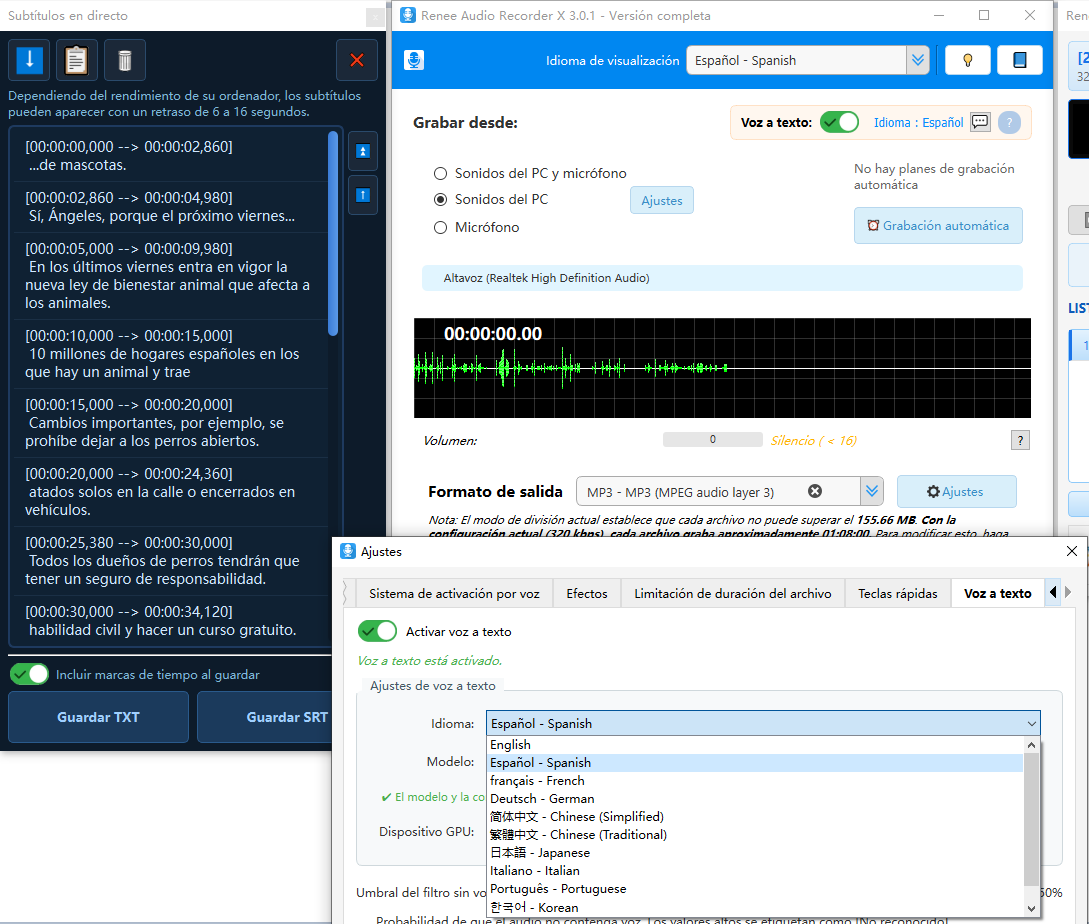
Task: Click the upper arrow-to-top button beside subtitle list
Action: click(363, 151)
